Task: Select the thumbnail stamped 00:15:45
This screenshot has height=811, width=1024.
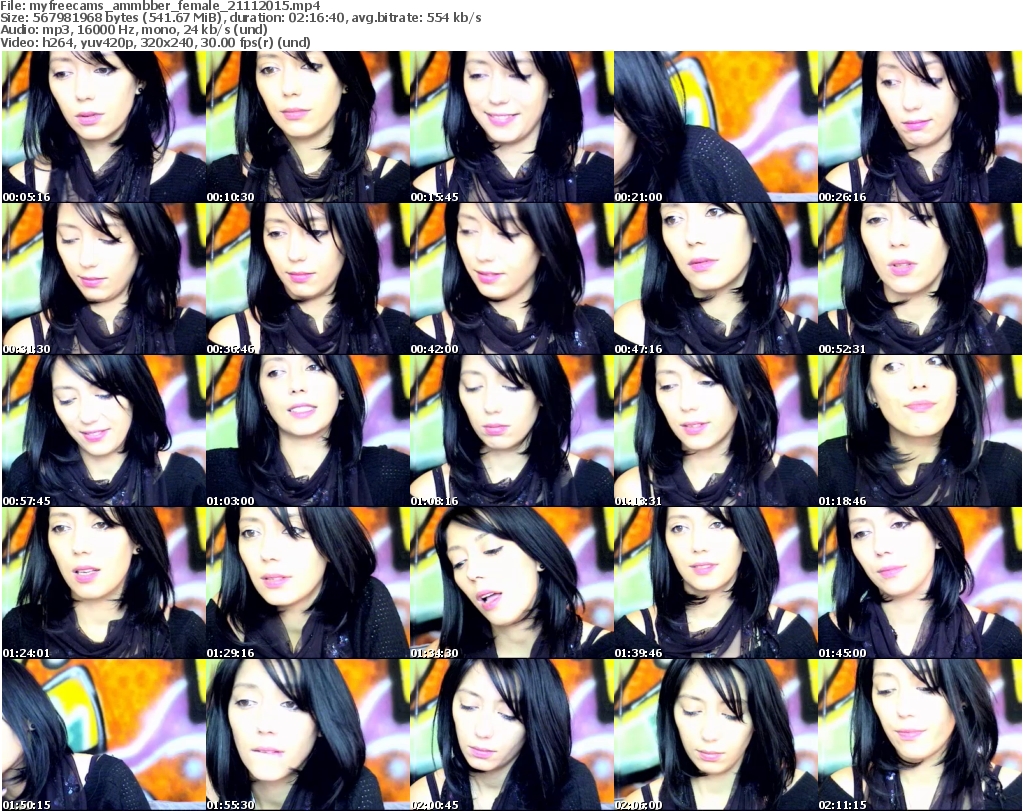Action: [x=511, y=127]
